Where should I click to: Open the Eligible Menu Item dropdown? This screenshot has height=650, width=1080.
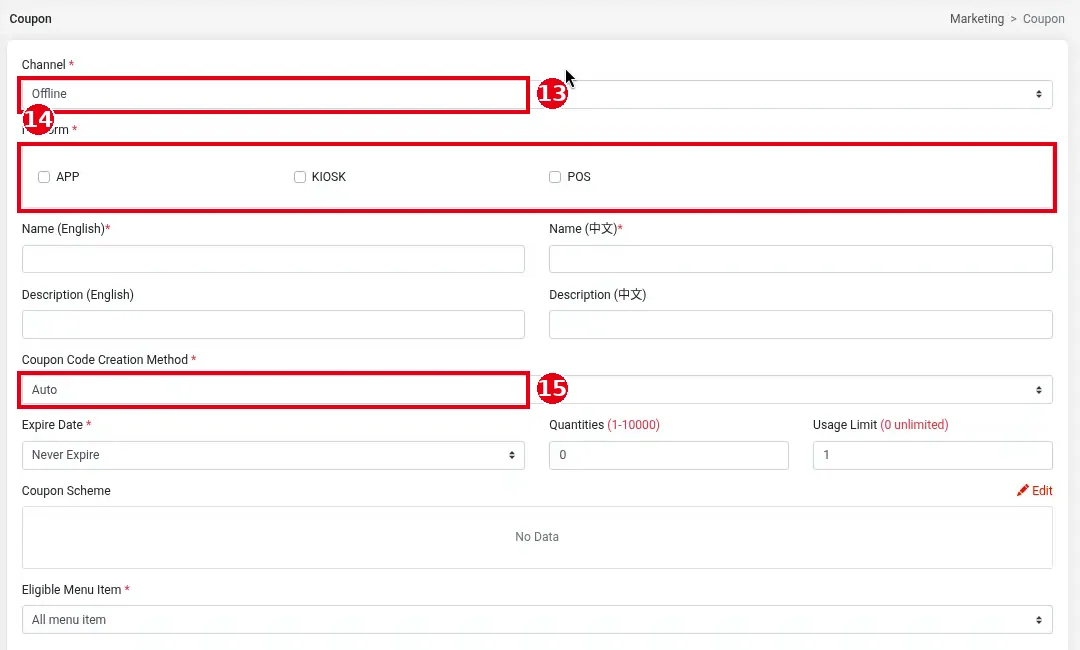pos(537,620)
